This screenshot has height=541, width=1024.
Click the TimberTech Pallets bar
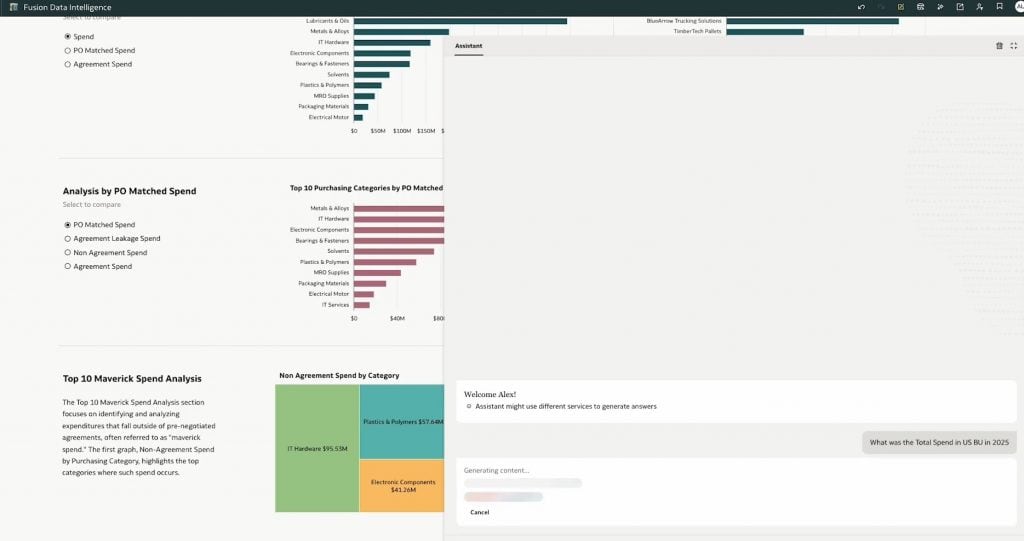[765, 31]
